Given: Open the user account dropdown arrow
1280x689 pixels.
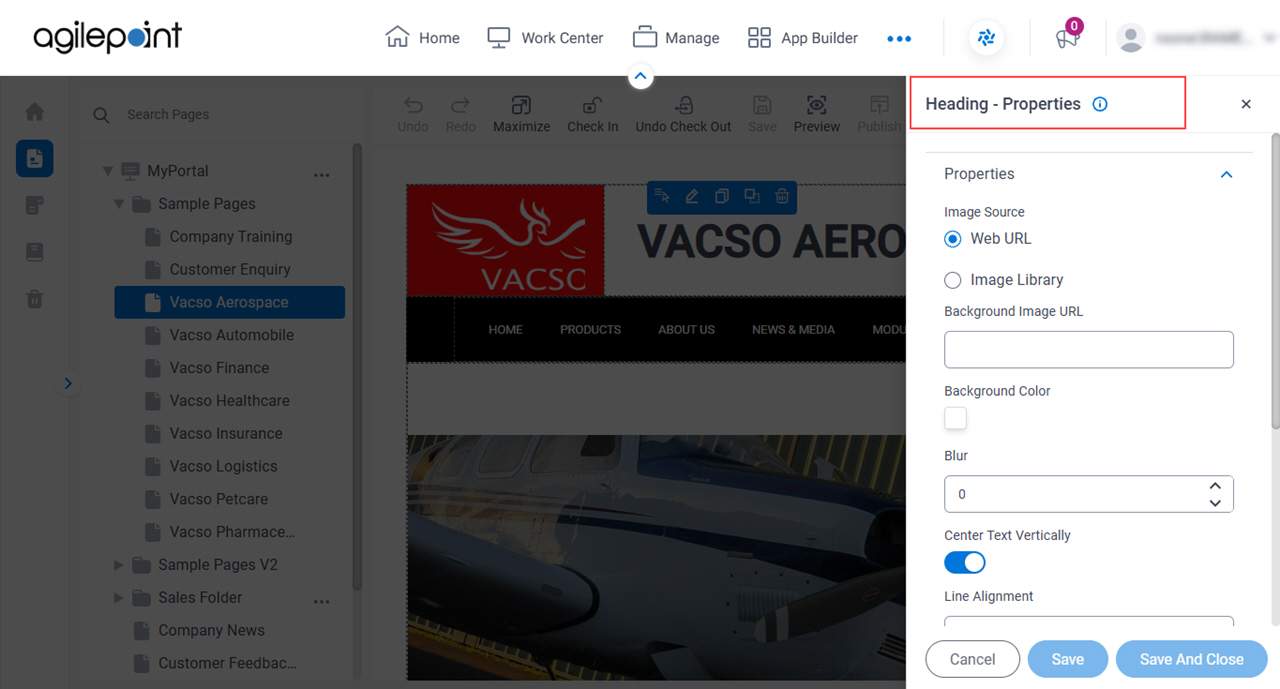Looking at the screenshot, I should point(1269,38).
